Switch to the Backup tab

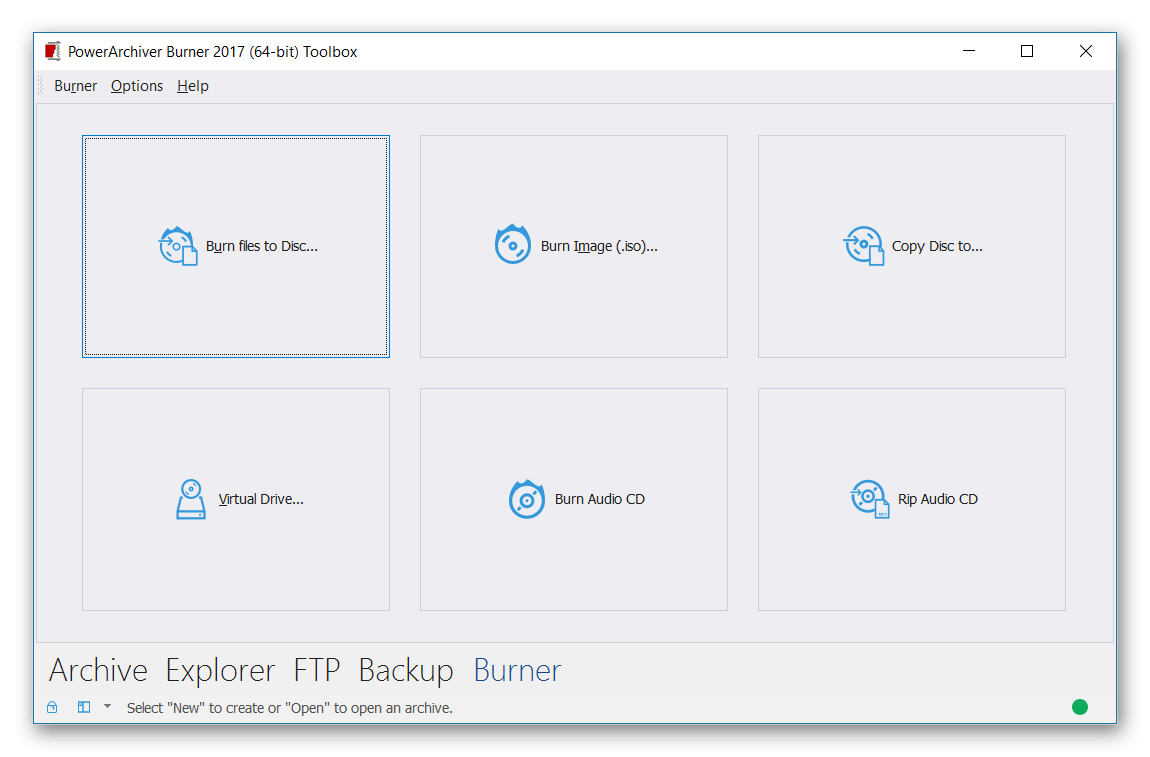tap(406, 670)
